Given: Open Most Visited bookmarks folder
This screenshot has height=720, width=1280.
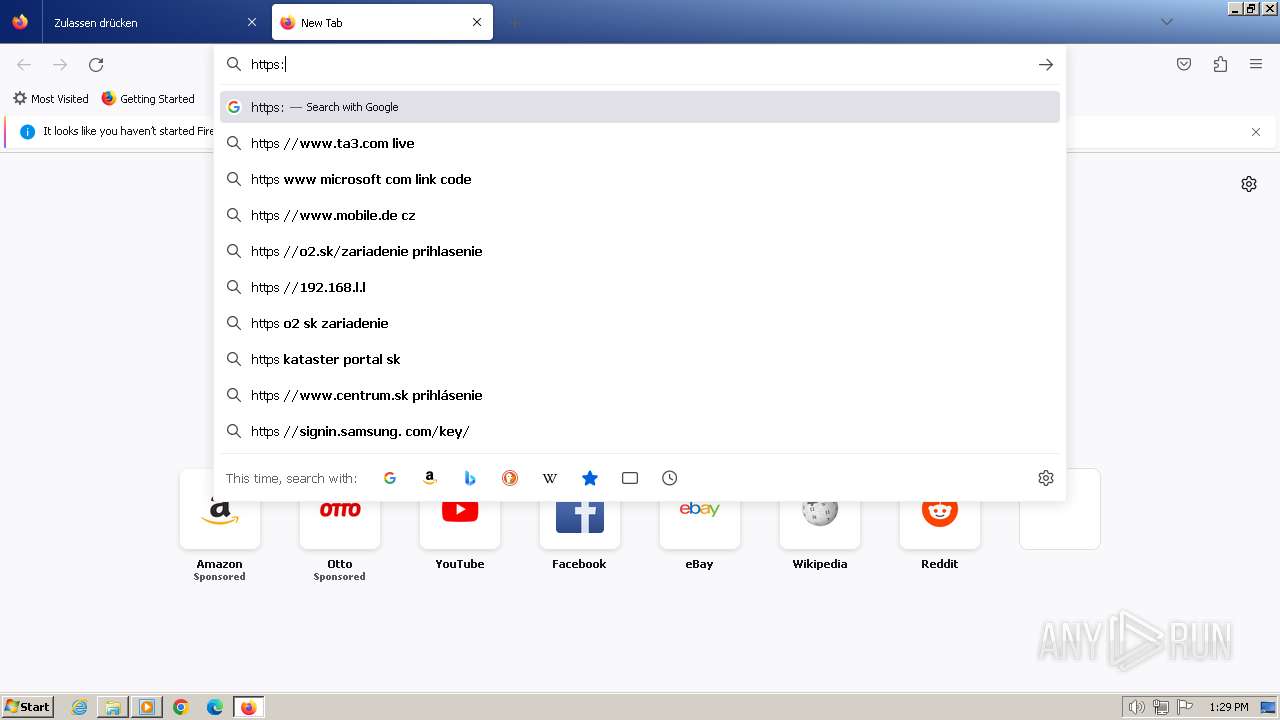Looking at the screenshot, I should tap(50, 99).
